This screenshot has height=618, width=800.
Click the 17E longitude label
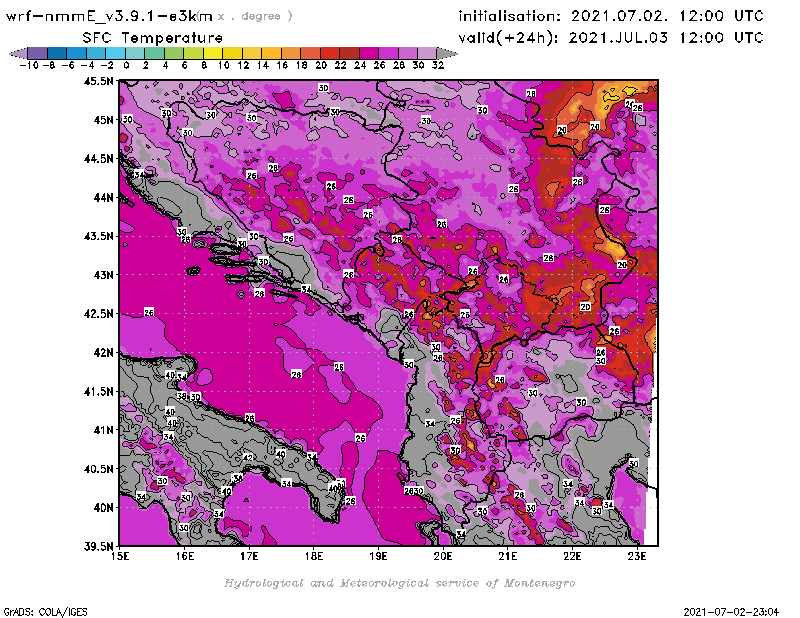(249, 556)
